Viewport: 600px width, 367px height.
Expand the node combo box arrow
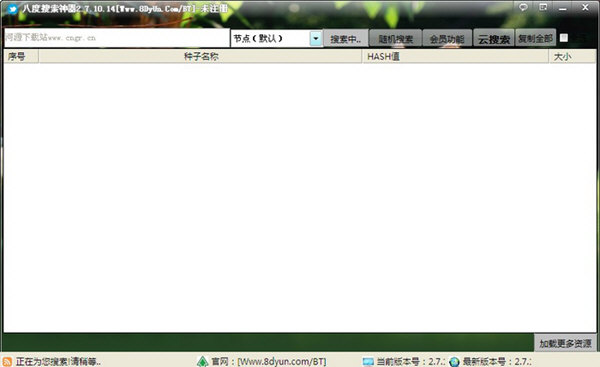tap(316, 39)
